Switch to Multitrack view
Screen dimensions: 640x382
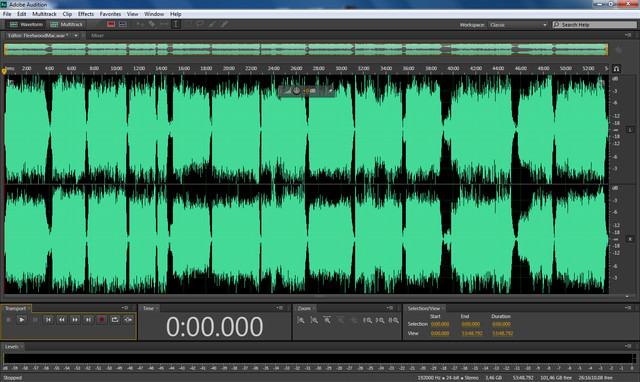point(67,24)
